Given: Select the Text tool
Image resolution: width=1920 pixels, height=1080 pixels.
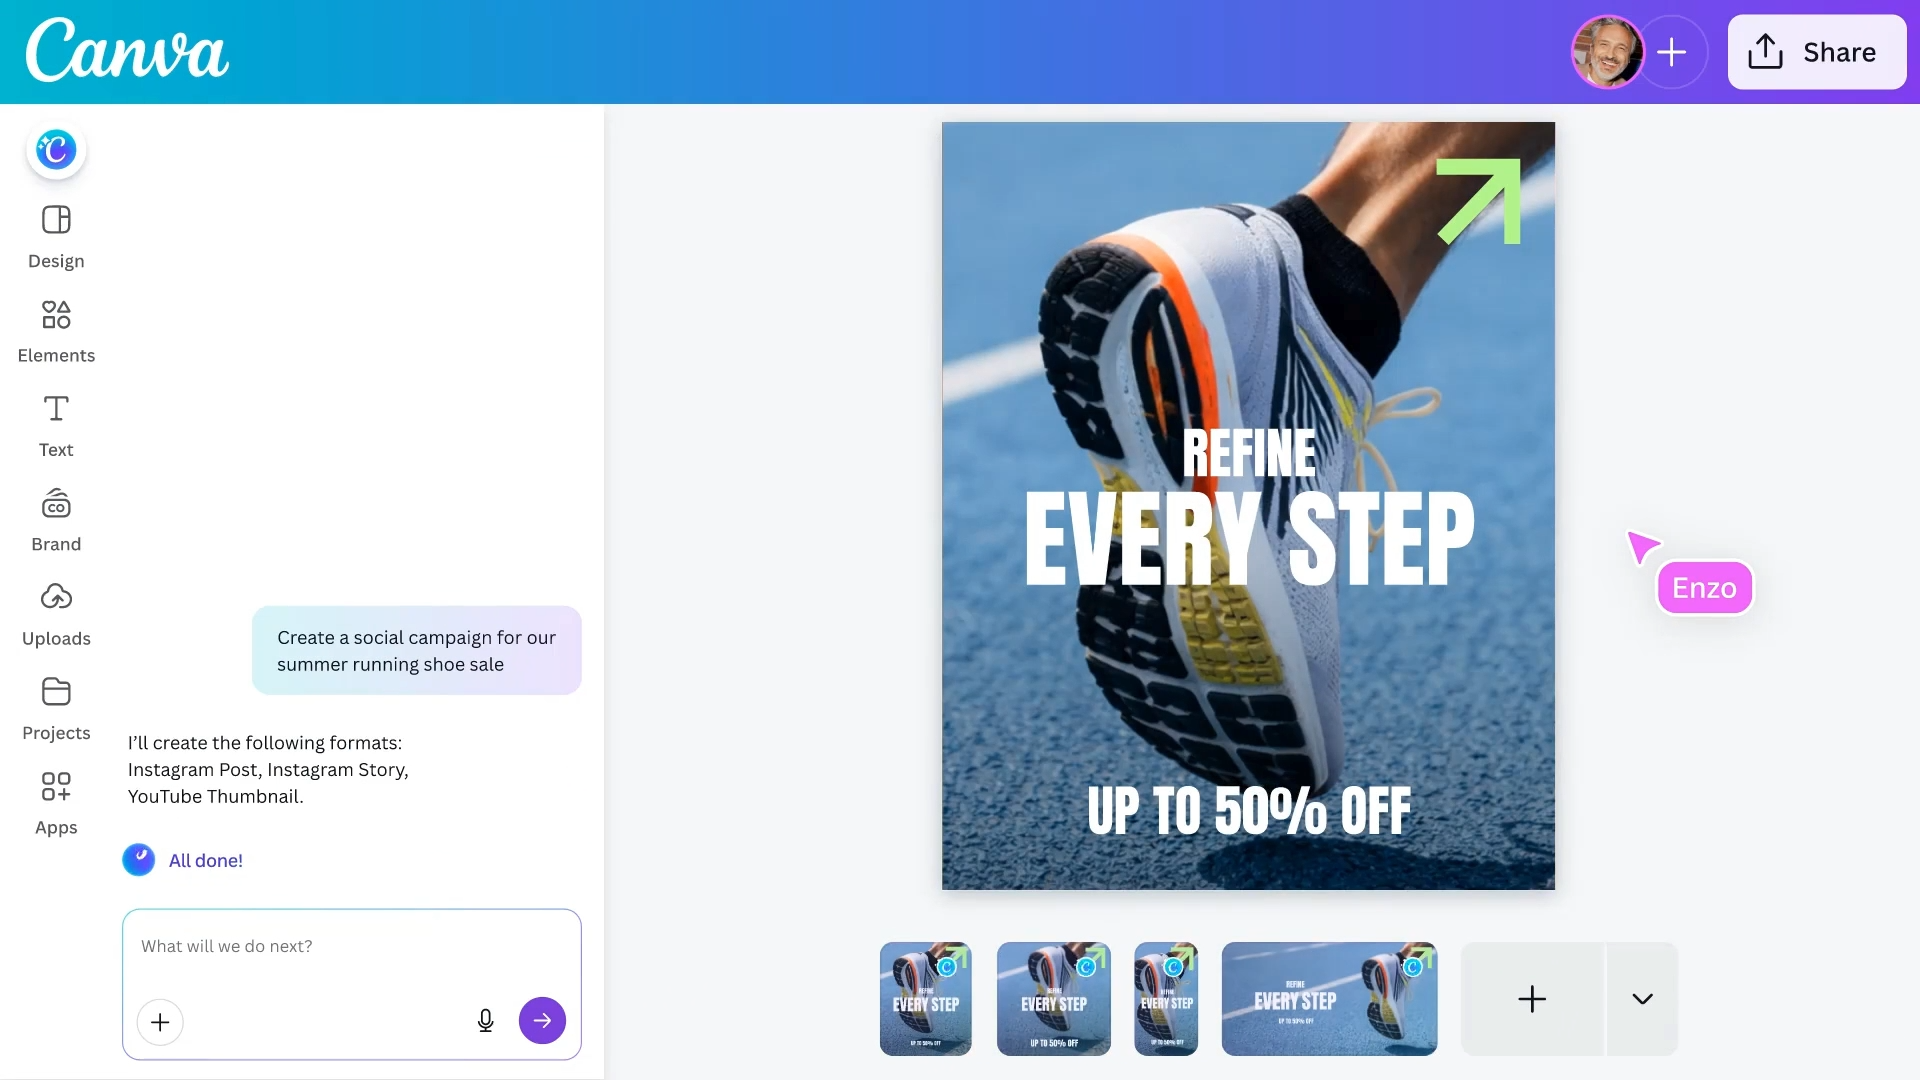Looking at the screenshot, I should coord(56,426).
